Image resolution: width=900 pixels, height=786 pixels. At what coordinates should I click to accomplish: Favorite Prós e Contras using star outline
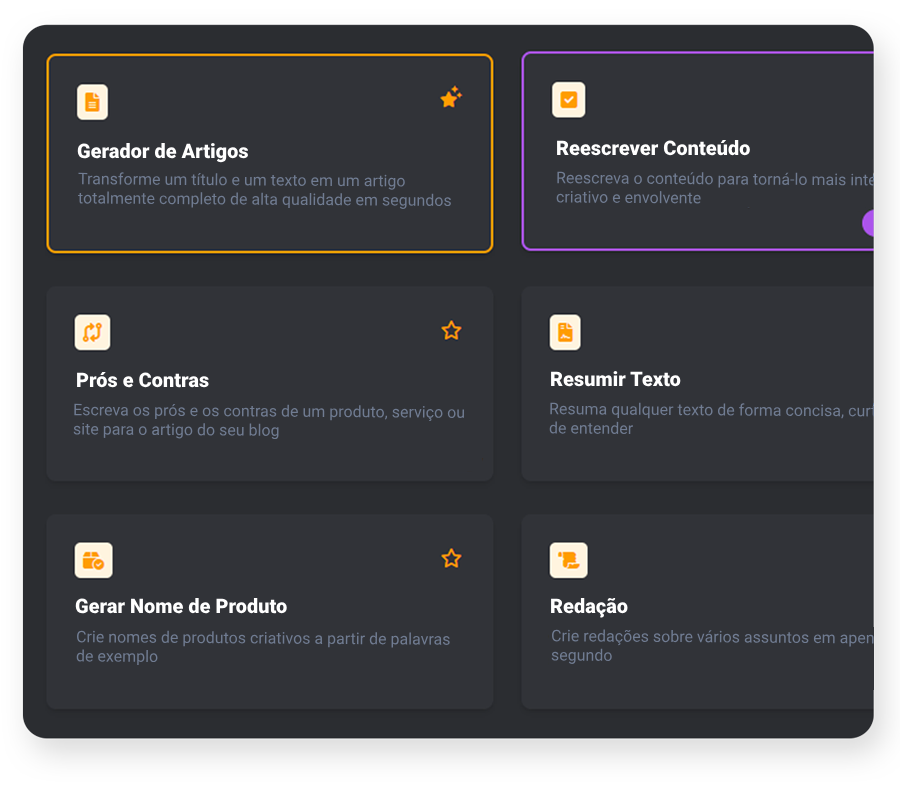tap(451, 330)
